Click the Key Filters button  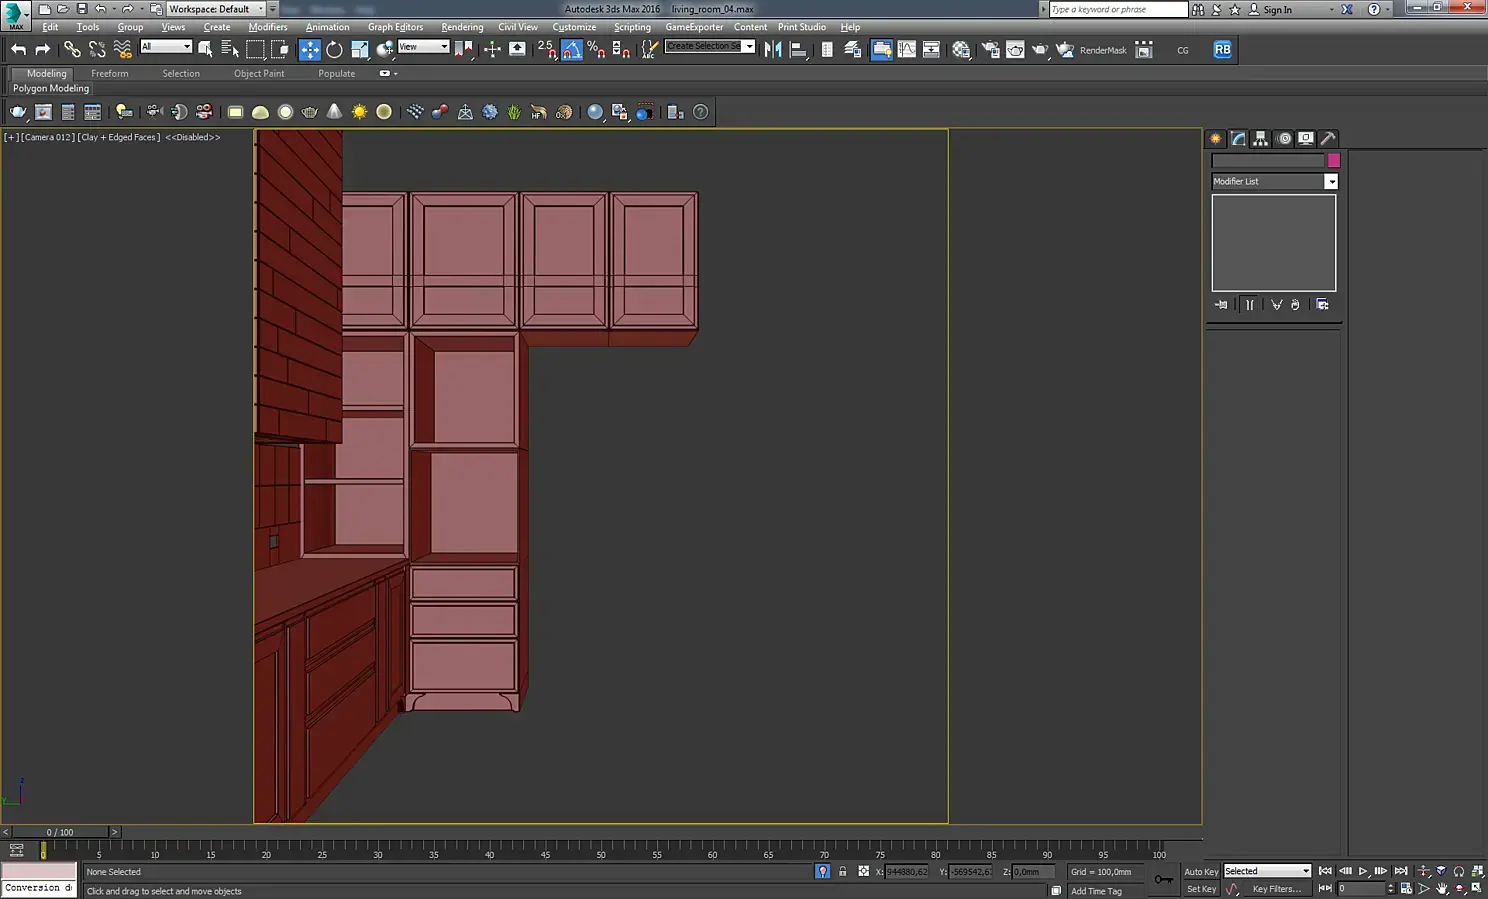tap(1276, 889)
